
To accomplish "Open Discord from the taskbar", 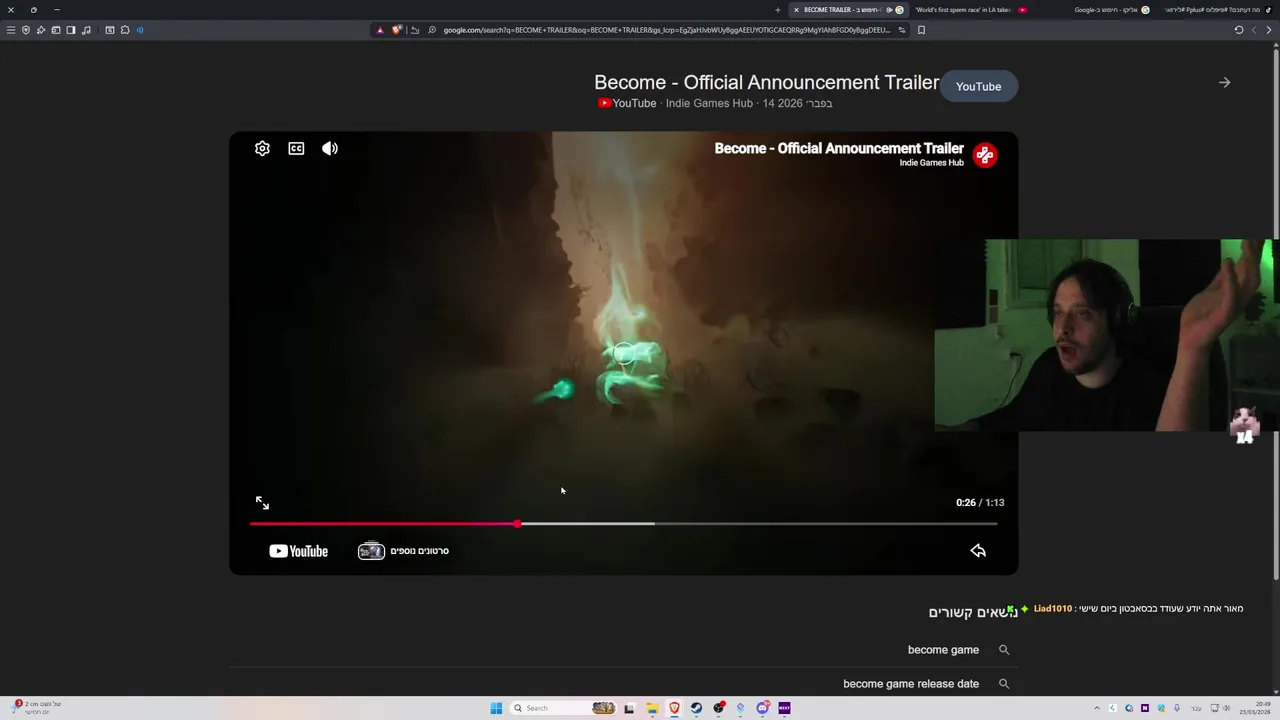I will 762,708.
